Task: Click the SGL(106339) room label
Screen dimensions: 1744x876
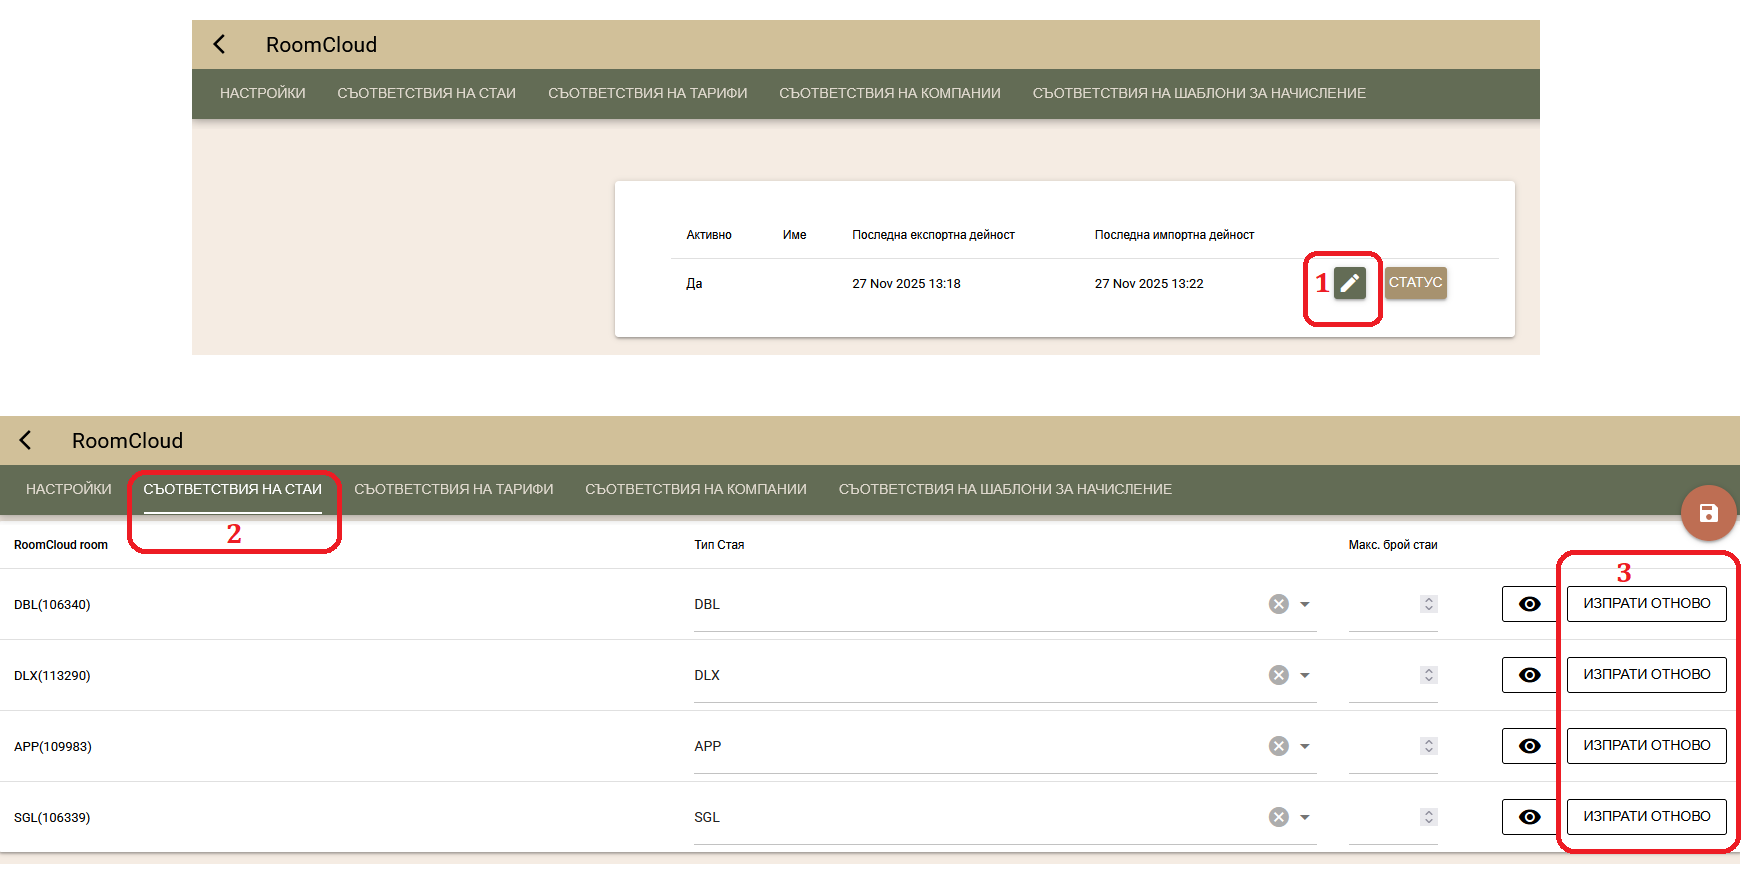Action: [x=52, y=818]
